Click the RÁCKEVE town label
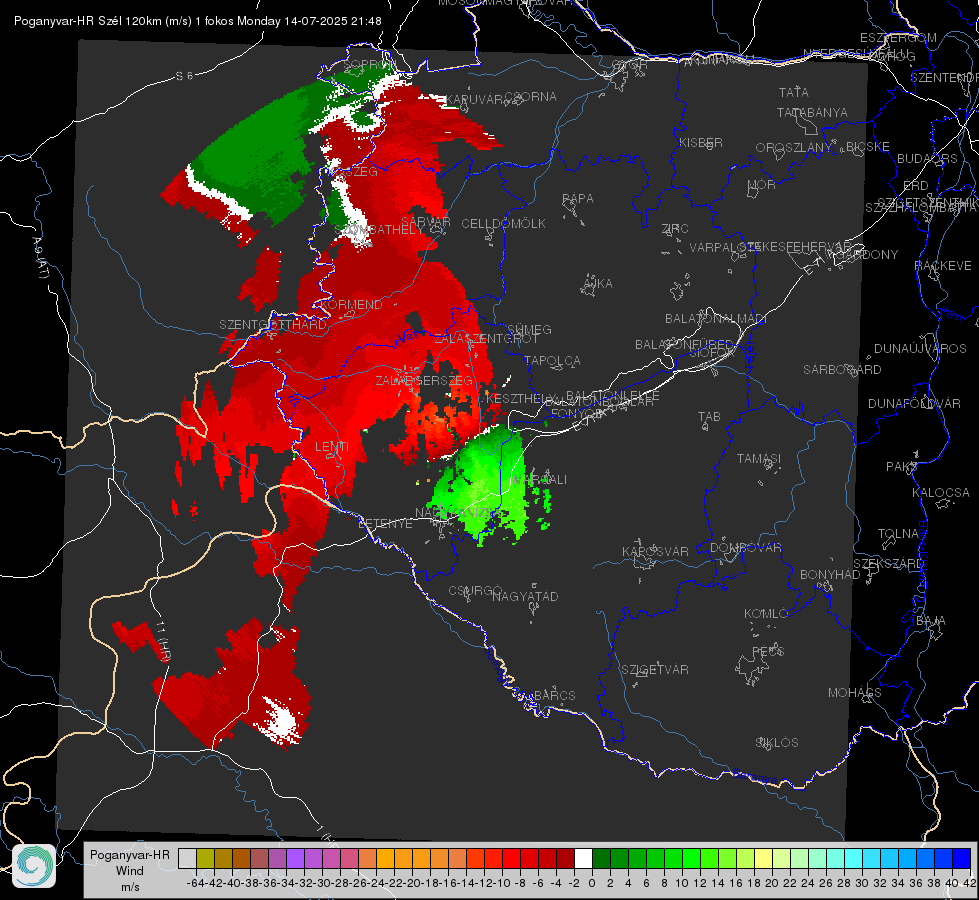Image resolution: width=979 pixels, height=900 pixels. coord(943,266)
